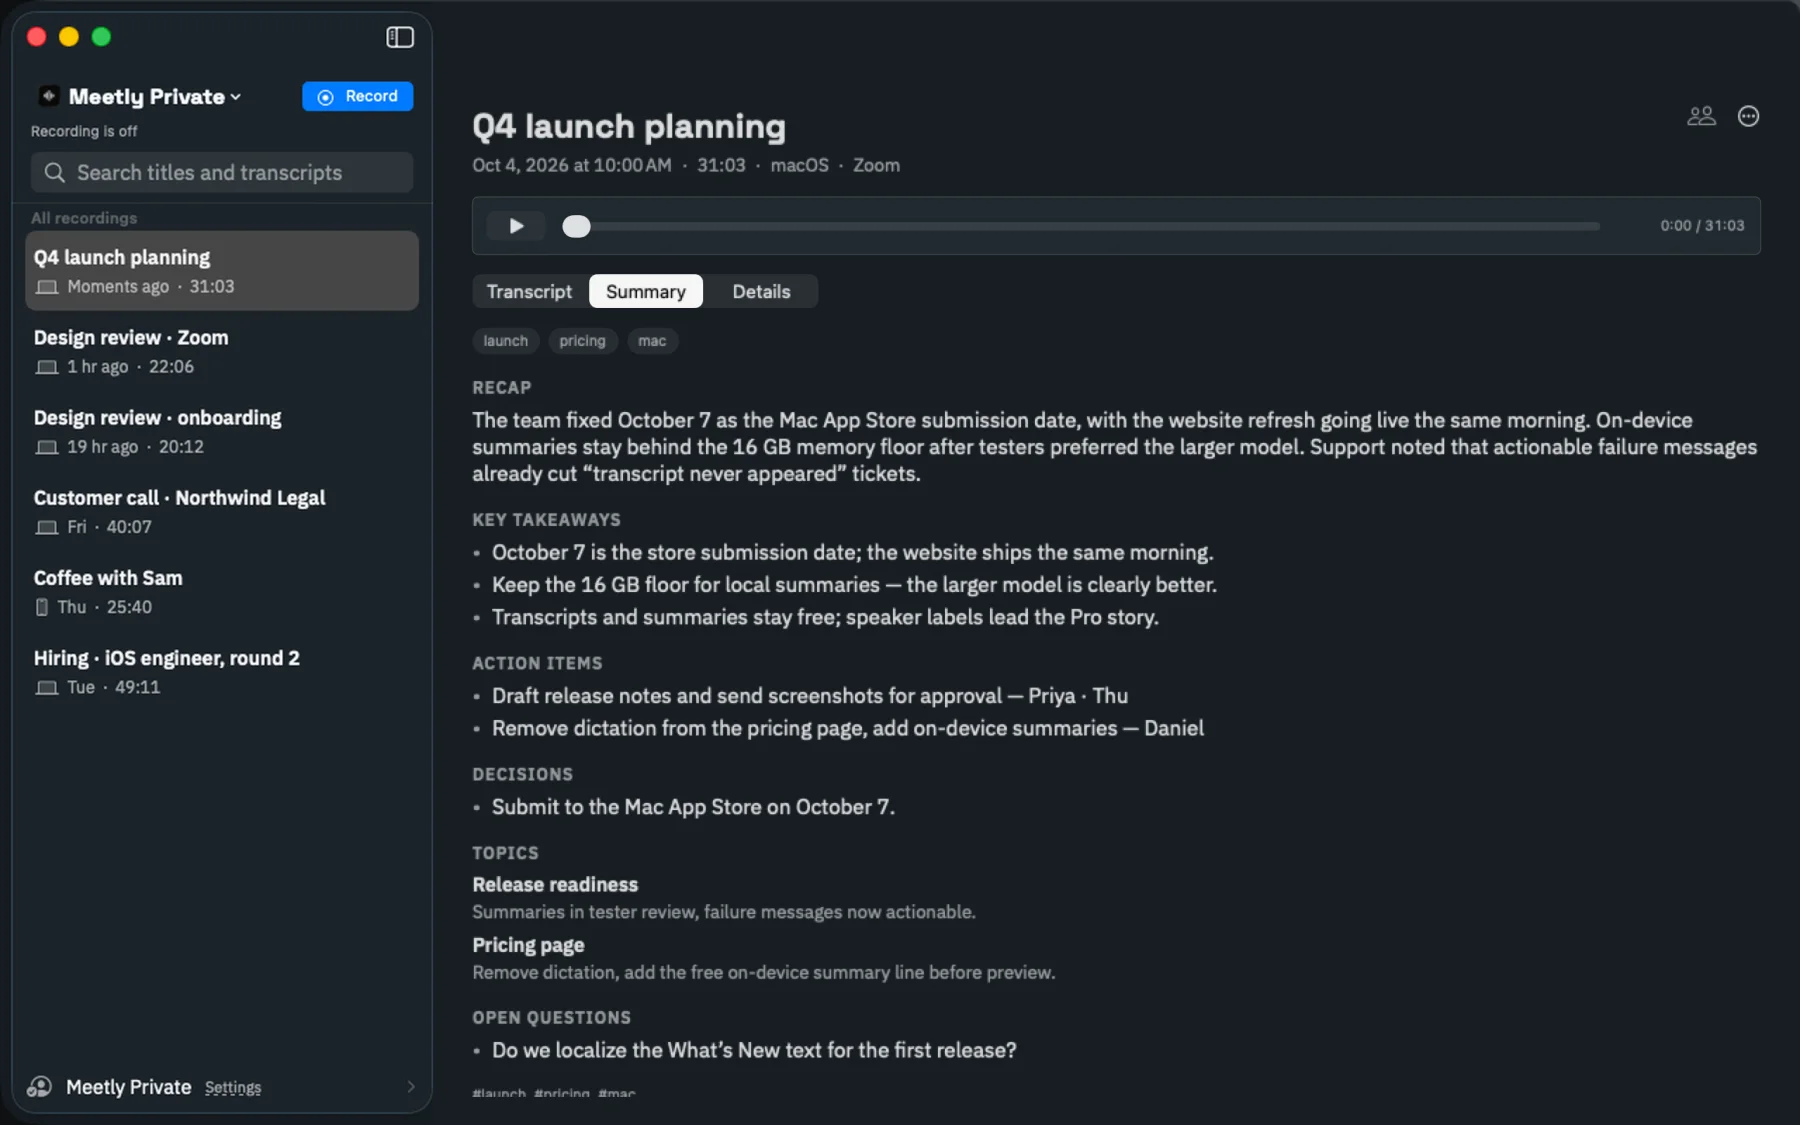Click the Q4 launch planning title heading

pos(629,126)
